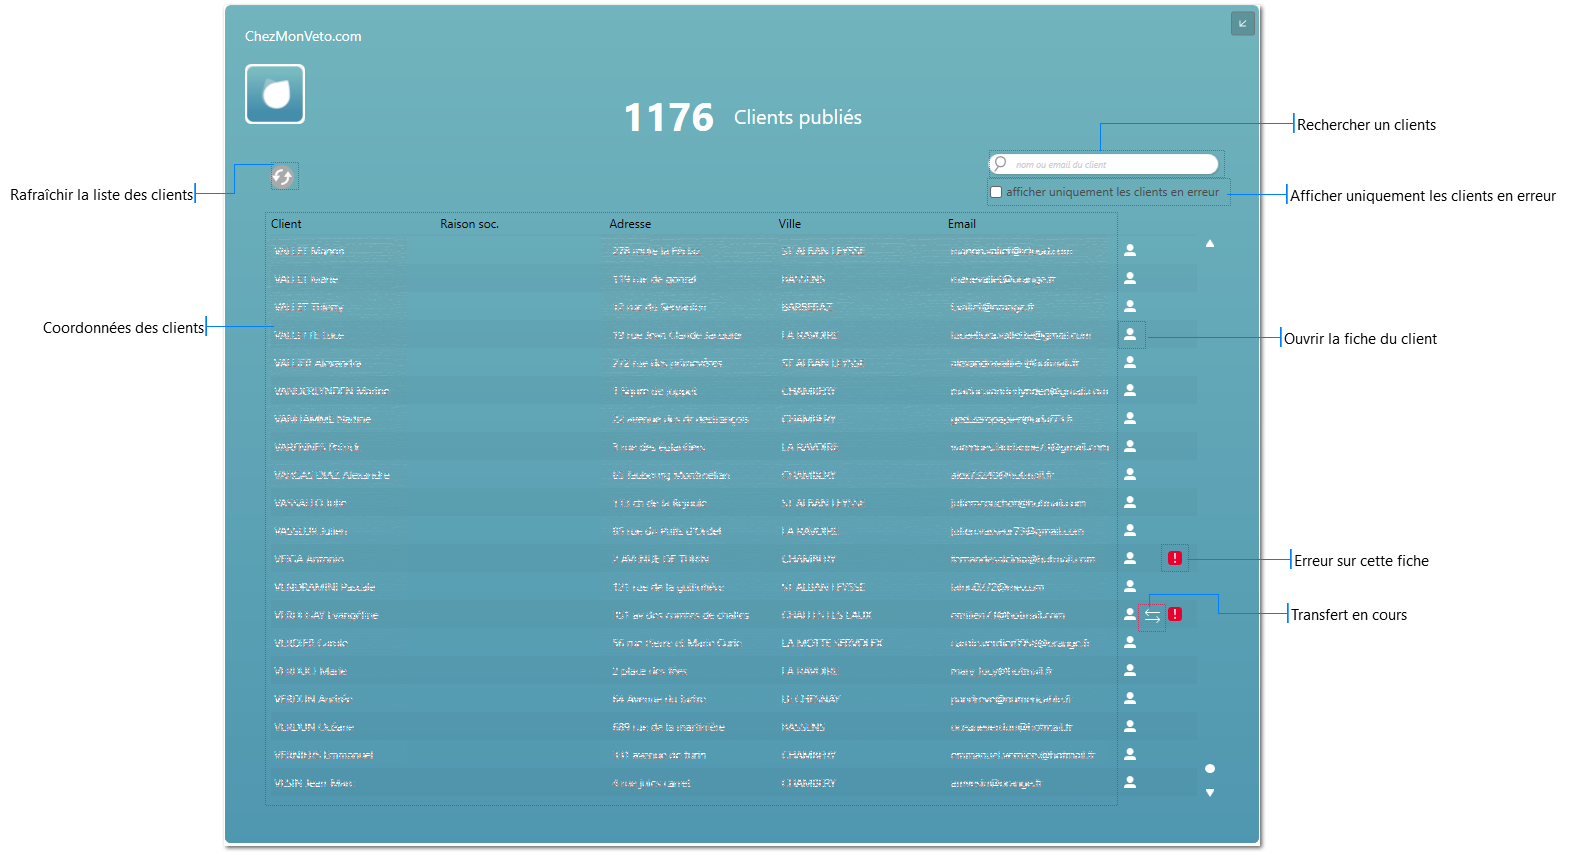Click the client name or email search field
The height and width of the screenshot is (855, 1569).
coord(1104,164)
